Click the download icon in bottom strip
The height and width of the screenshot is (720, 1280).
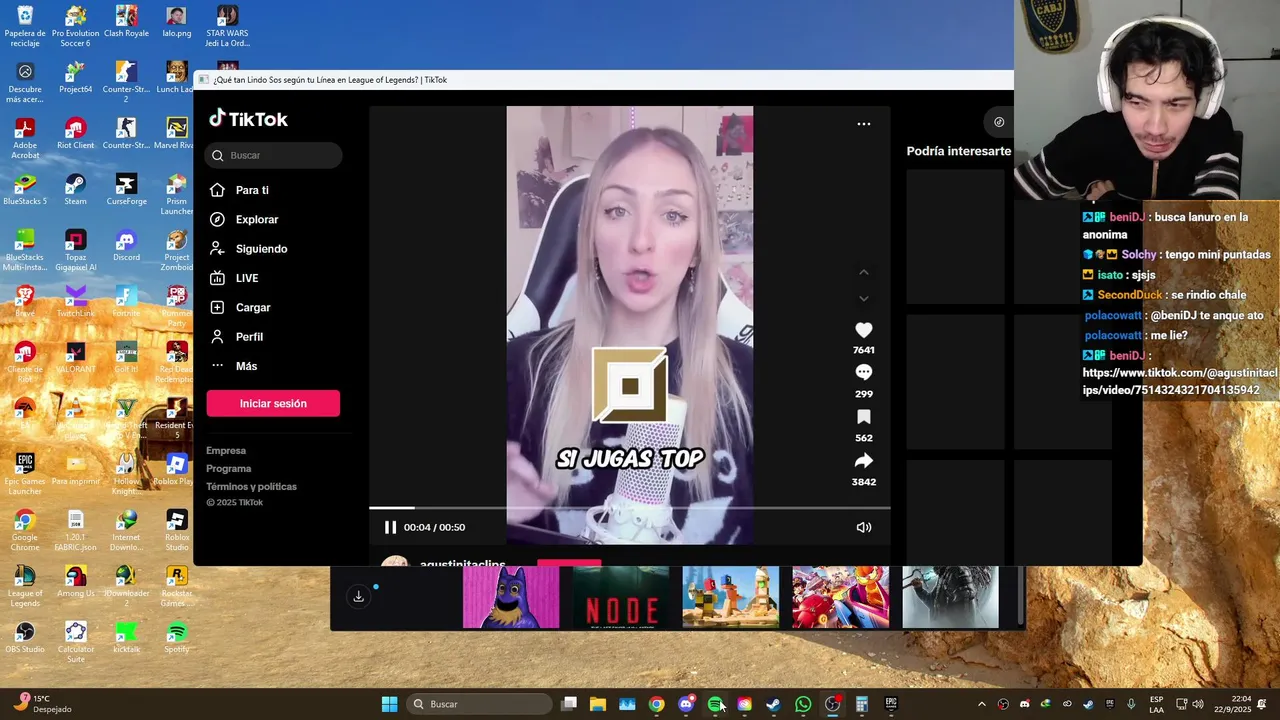tap(358, 597)
